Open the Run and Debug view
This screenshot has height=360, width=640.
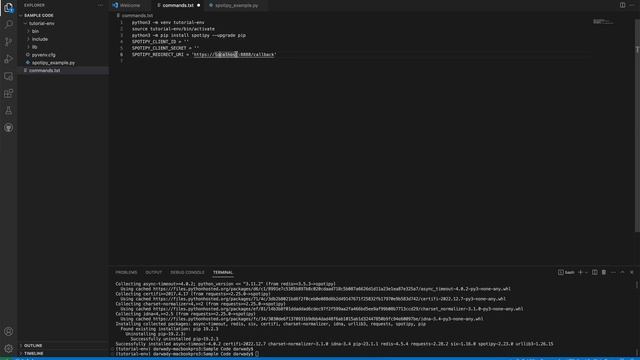point(8,59)
